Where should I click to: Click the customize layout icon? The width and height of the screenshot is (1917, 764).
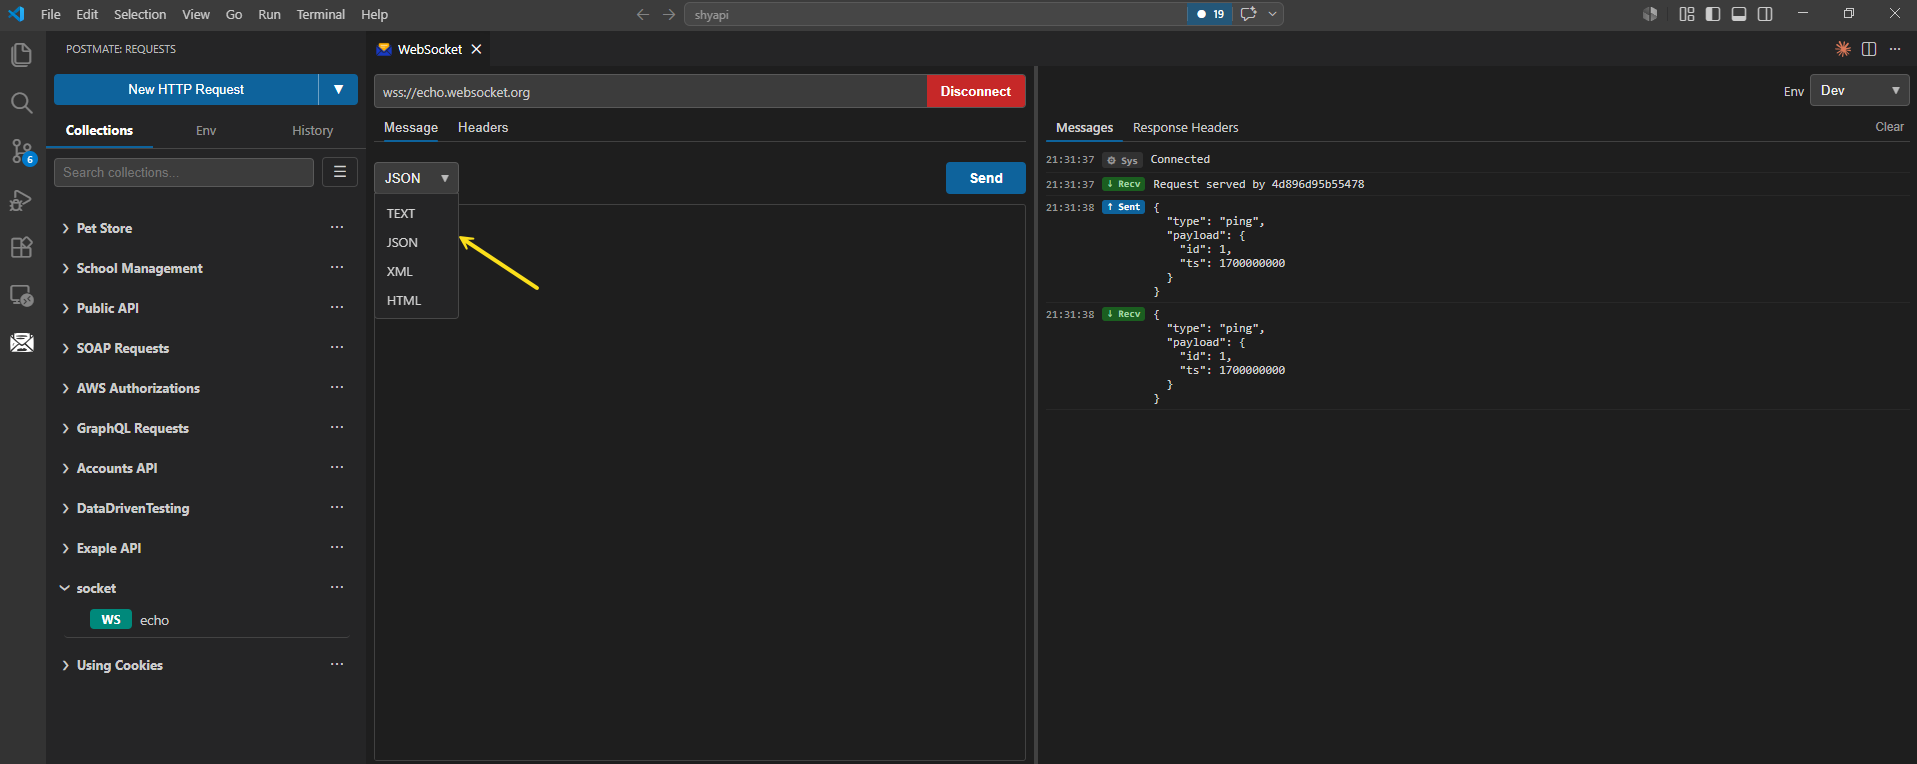pyautogui.click(x=1687, y=14)
